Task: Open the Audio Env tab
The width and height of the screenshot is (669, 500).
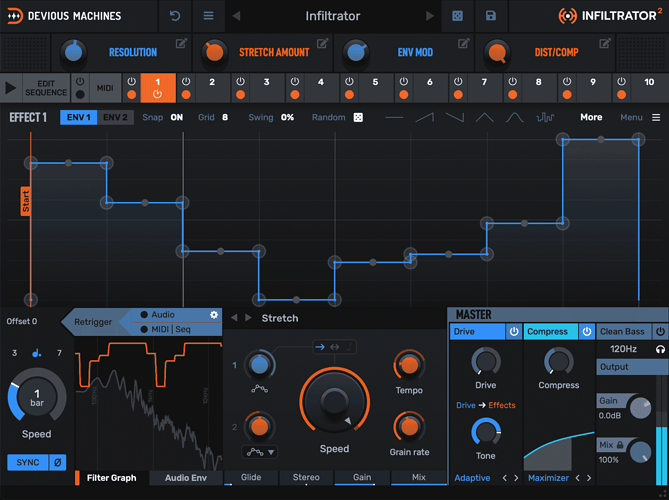Action: pos(186,478)
